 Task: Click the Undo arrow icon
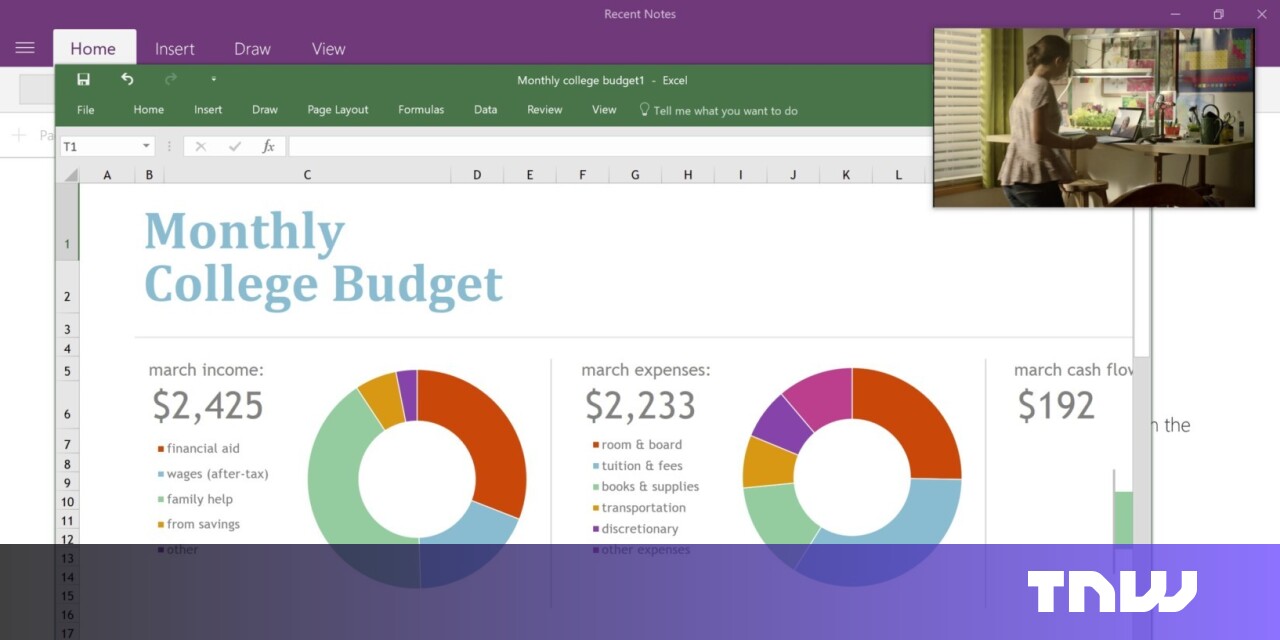point(127,80)
